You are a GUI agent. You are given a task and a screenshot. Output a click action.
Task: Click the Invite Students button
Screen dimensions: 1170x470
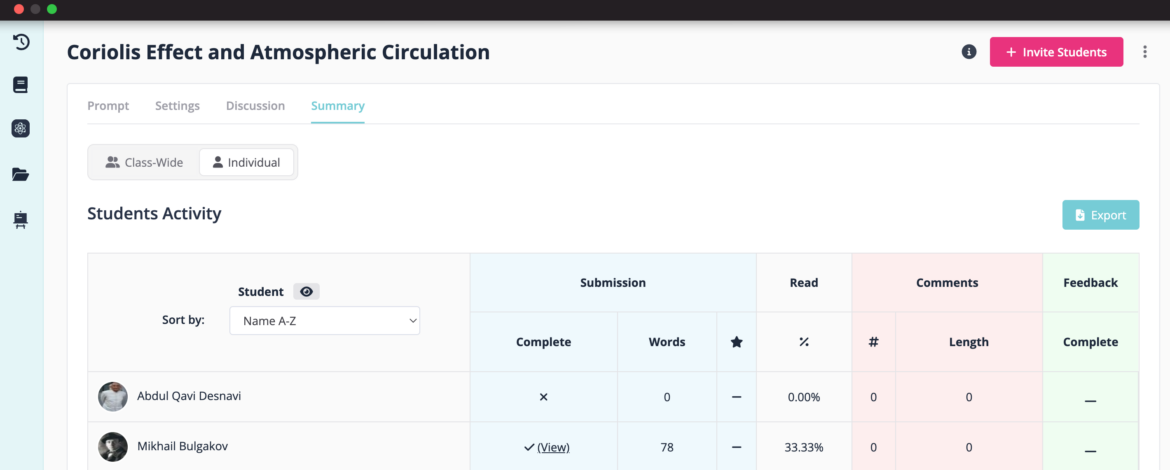click(1057, 52)
